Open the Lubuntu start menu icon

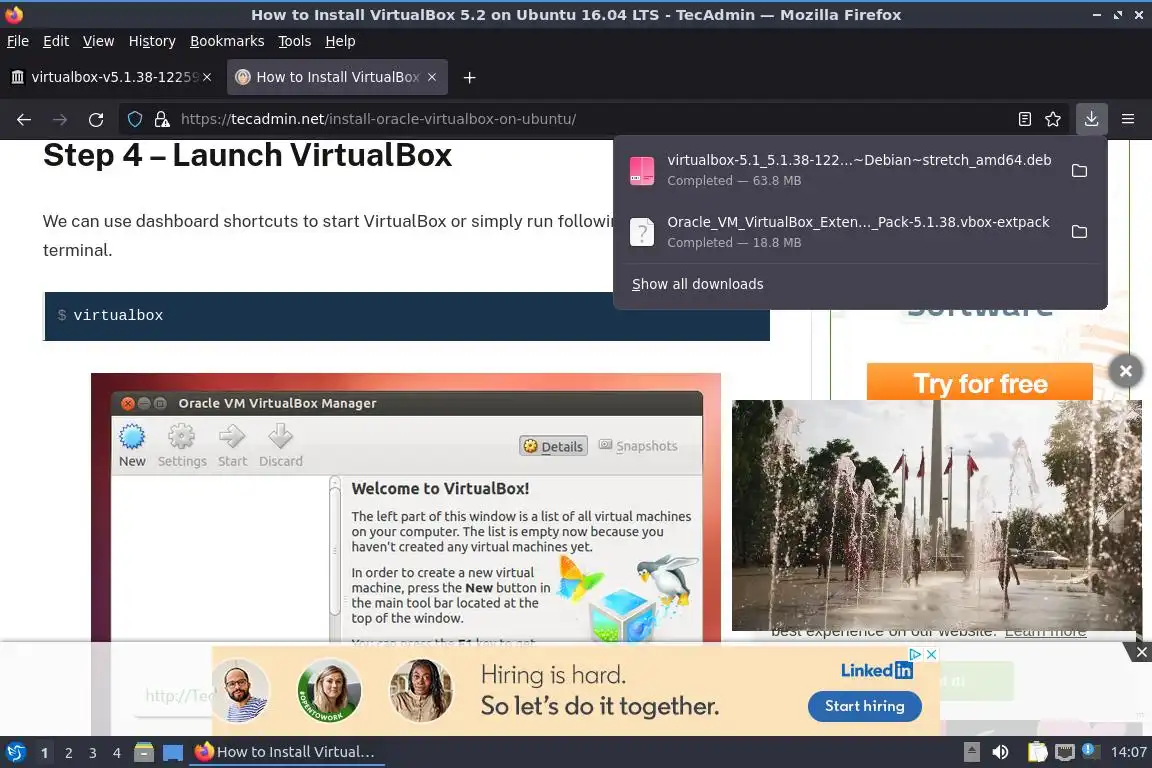click(x=15, y=752)
